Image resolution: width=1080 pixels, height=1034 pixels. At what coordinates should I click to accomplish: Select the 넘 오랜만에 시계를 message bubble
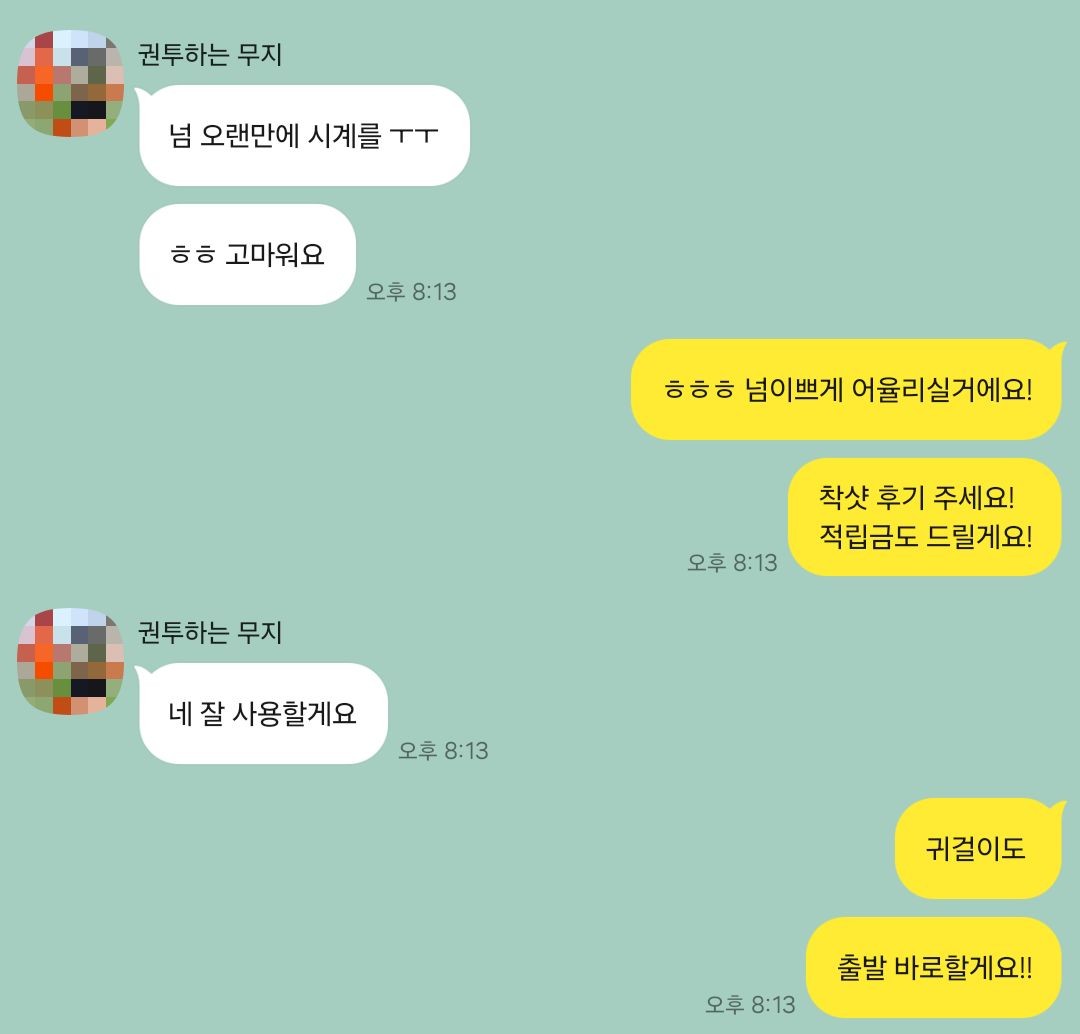pos(304,135)
